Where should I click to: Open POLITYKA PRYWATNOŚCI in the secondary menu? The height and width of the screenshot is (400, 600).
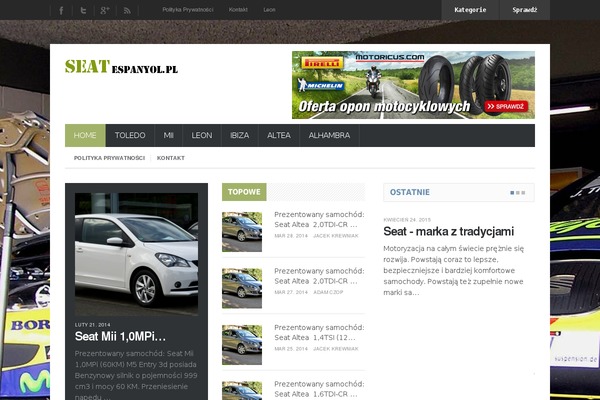click(x=109, y=158)
